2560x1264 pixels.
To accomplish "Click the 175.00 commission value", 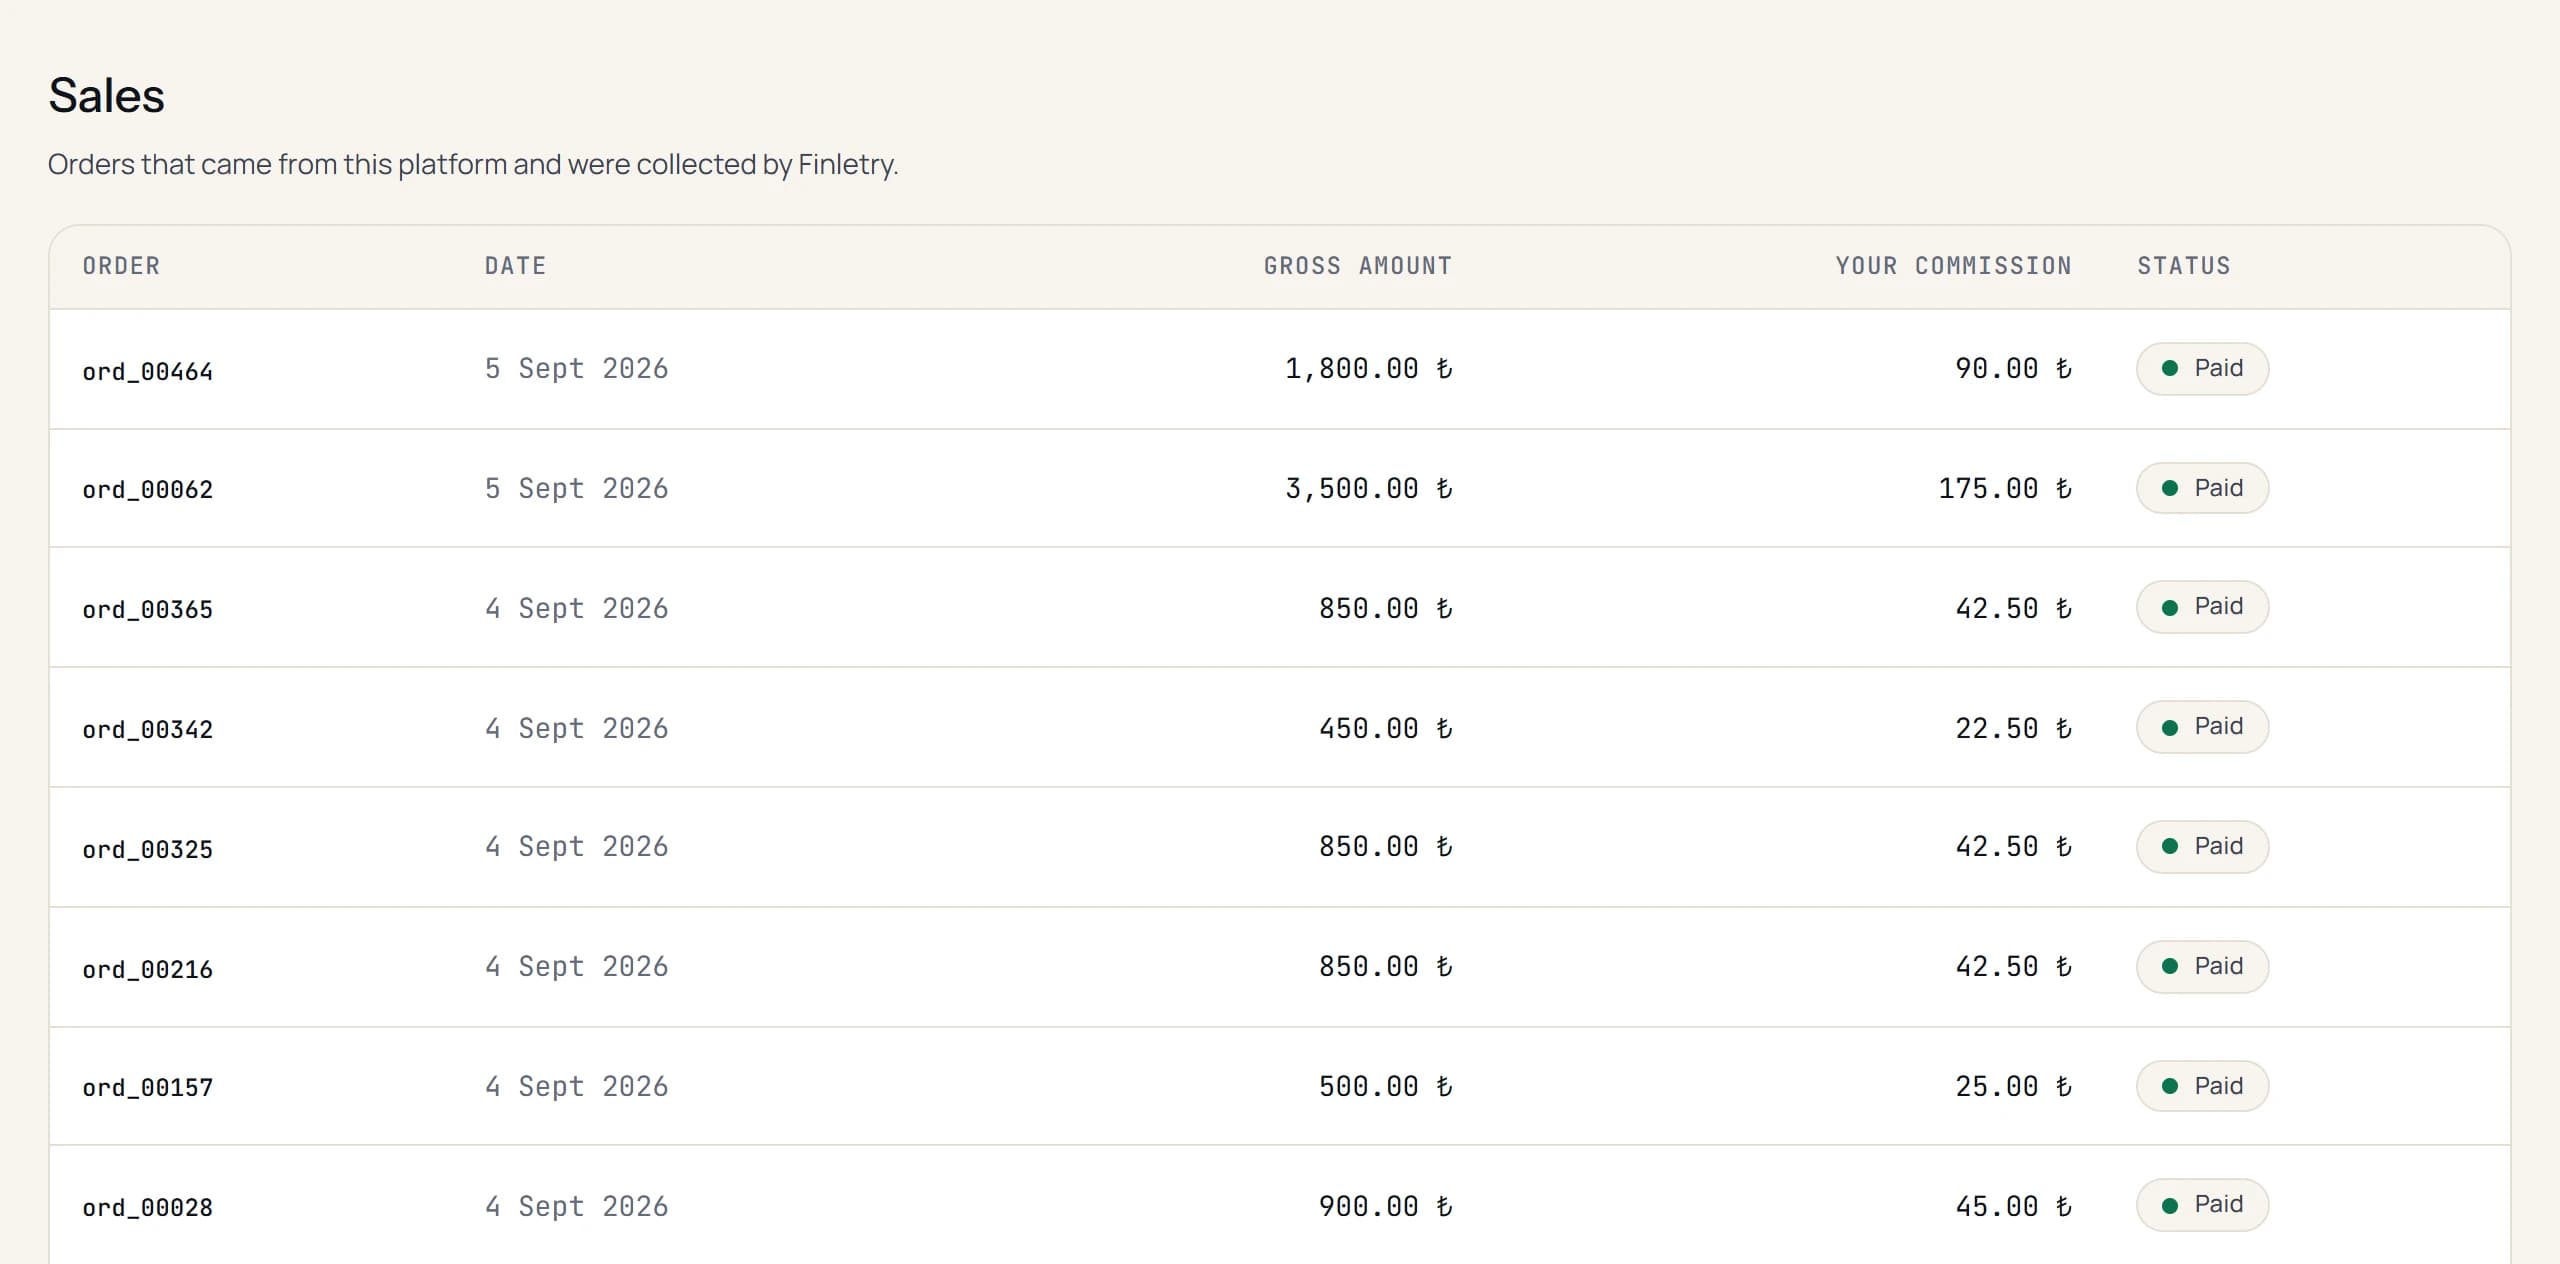I will (2005, 488).
